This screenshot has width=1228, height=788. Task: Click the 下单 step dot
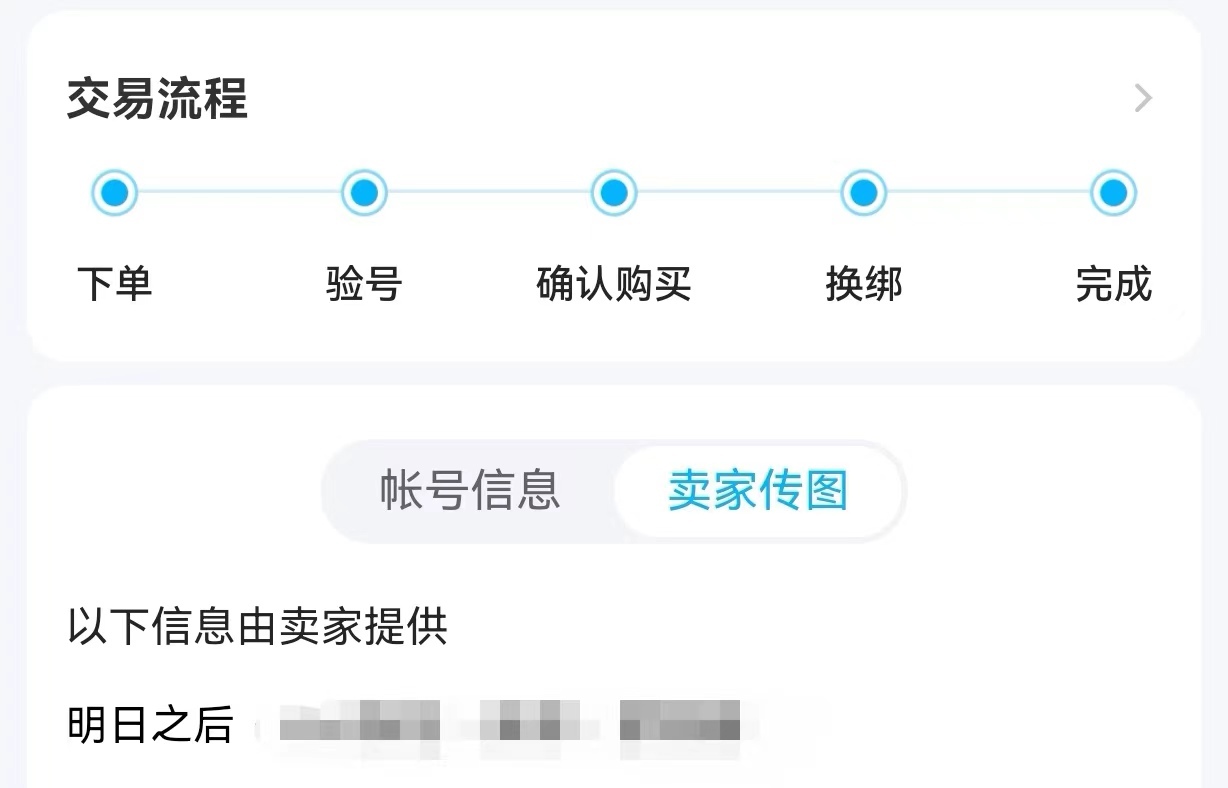(114, 192)
